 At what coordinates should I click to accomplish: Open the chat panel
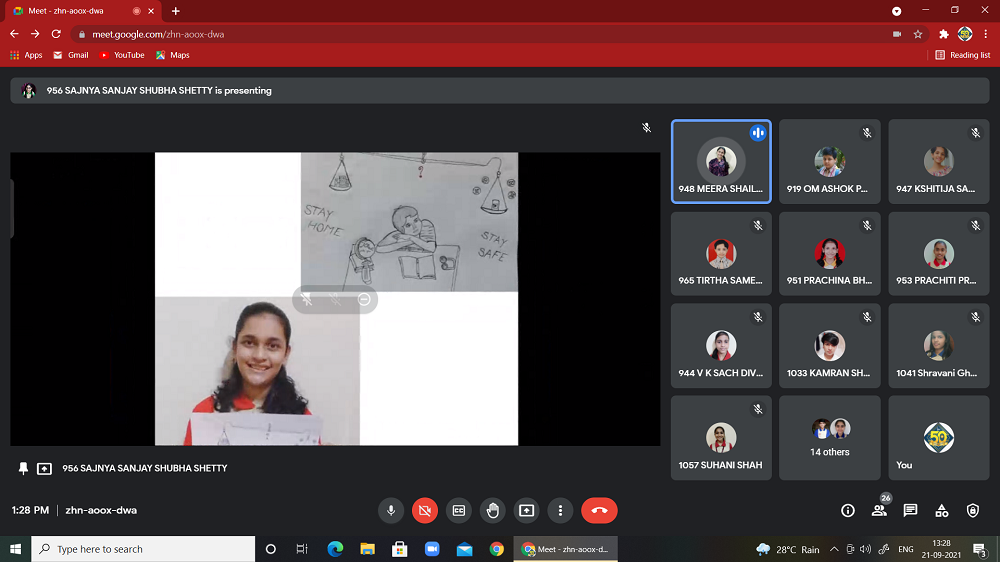pos(910,510)
